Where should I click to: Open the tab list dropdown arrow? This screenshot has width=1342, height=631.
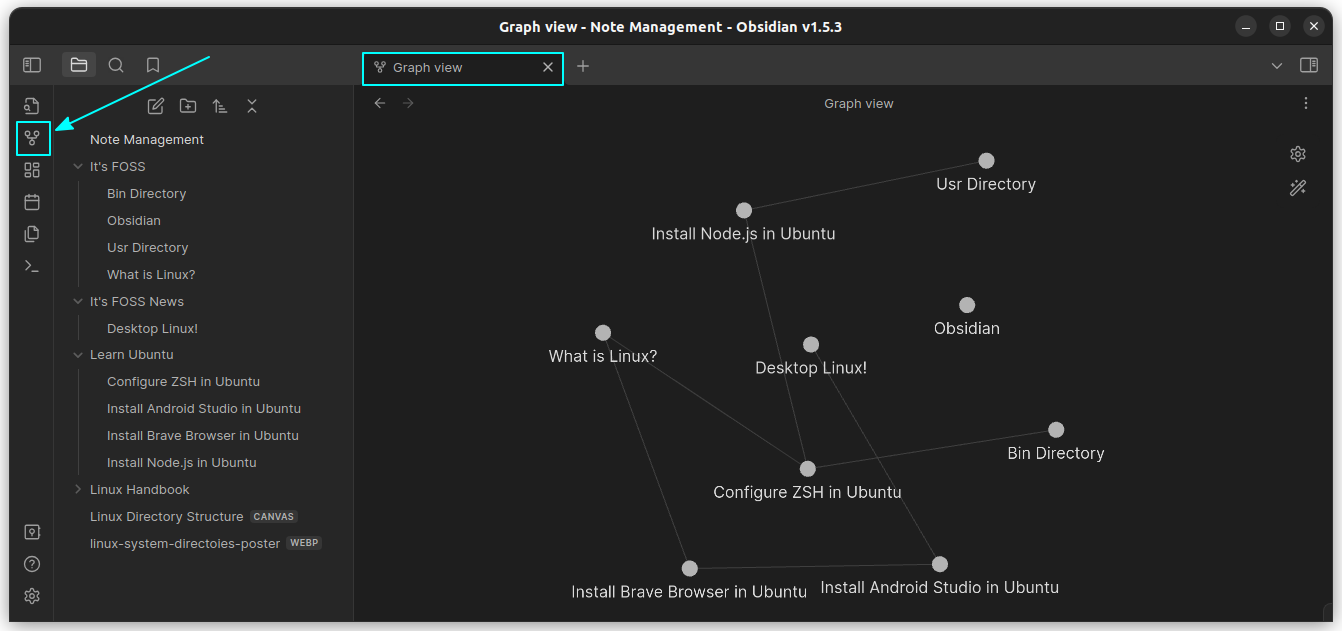pyautogui.click(x=1277, y=66)
